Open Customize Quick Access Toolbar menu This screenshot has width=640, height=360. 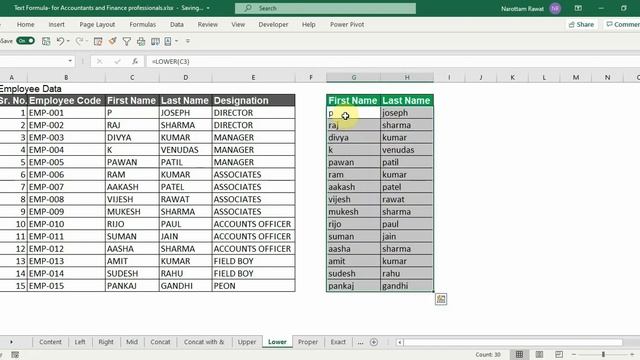(x=188, y=41)
